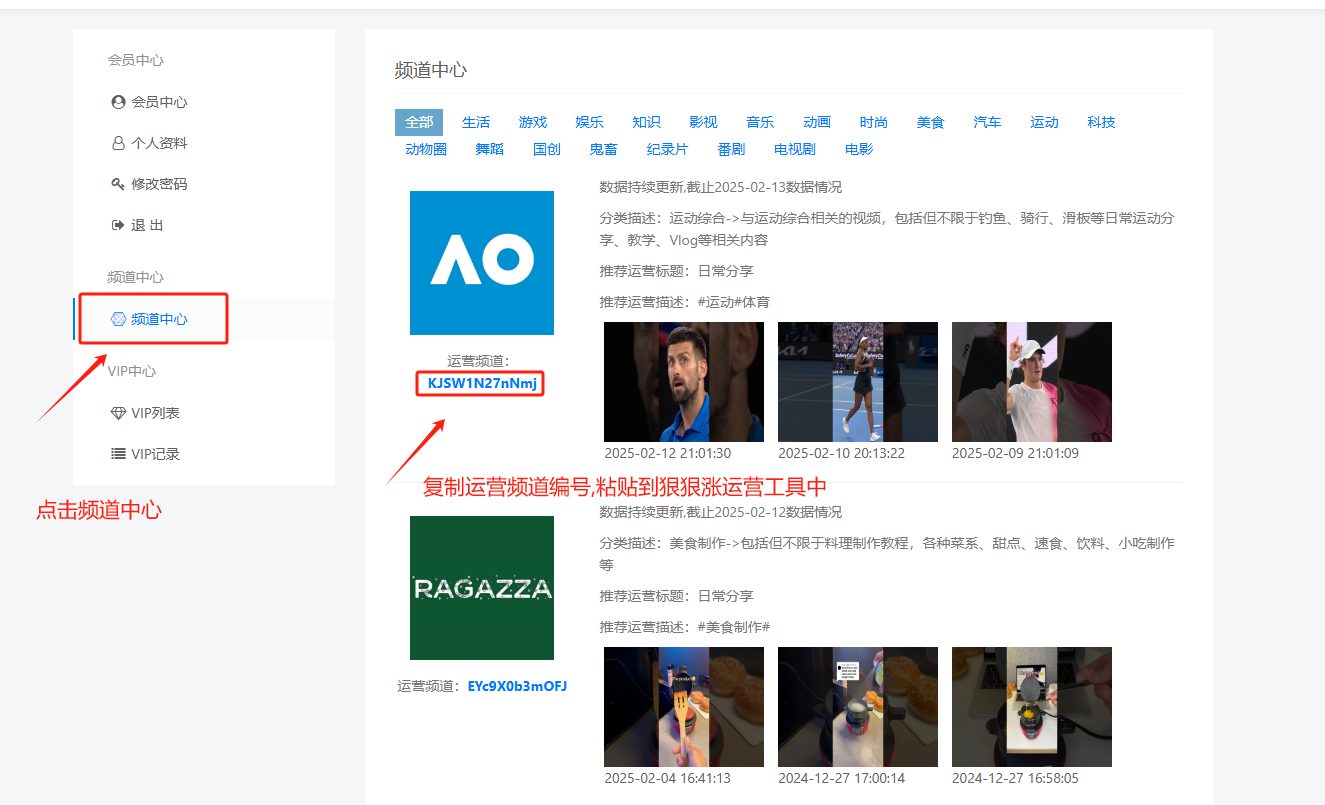This screenshot has width=1325, height=805.
Task: Click the 分类描述：美食制作 text
Action: tap(887, 554)
